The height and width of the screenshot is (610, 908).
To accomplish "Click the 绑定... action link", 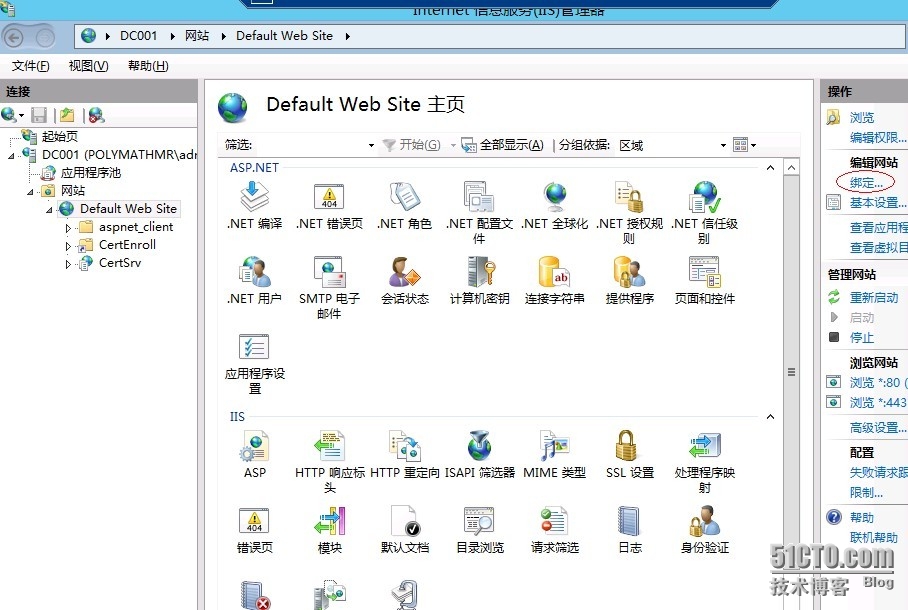I will tap(866, 182).
